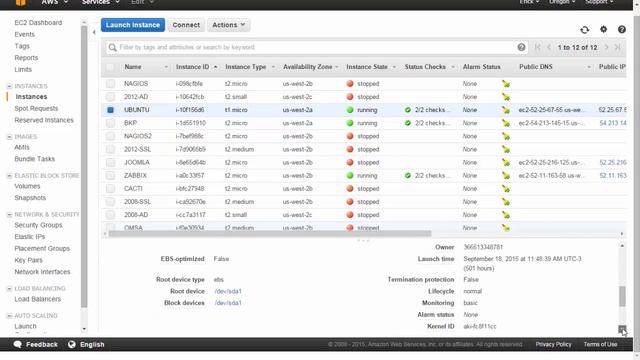
Task: Focus the filter by tags search field
Action: click(x=317, y=47)
